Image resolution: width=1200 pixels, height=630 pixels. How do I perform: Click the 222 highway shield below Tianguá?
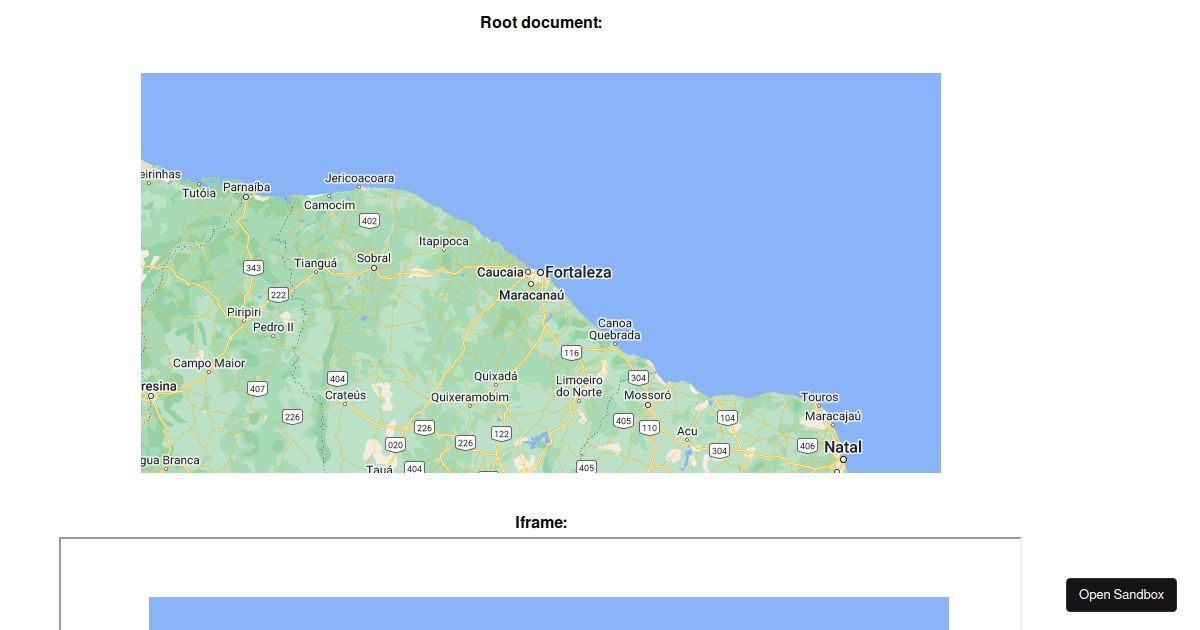(277, 294)
